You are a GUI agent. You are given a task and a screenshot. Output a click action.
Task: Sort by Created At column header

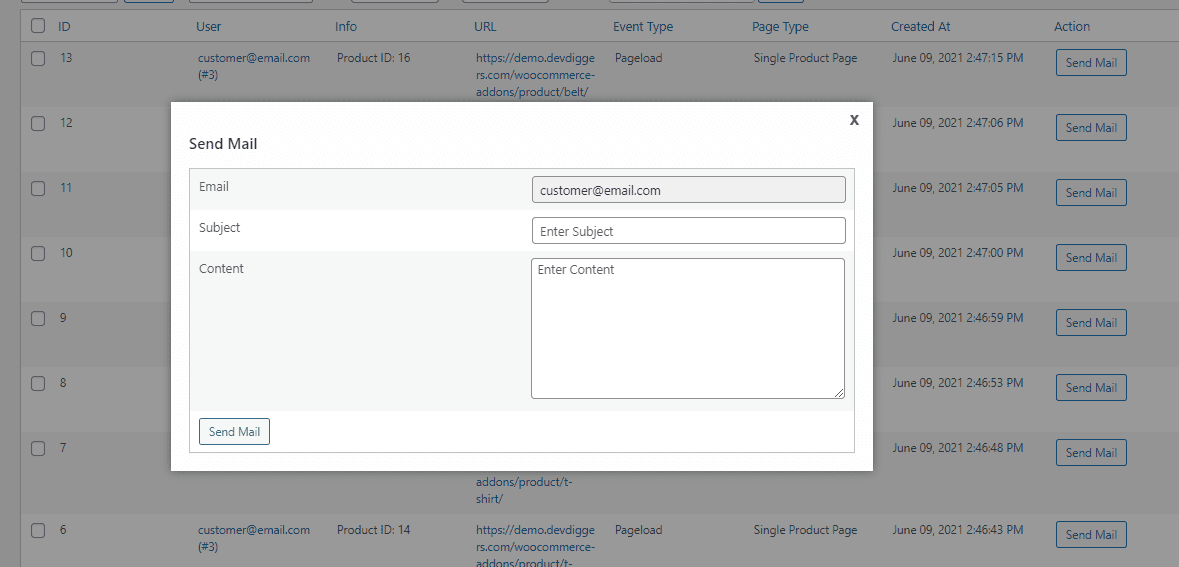(921, 26)
